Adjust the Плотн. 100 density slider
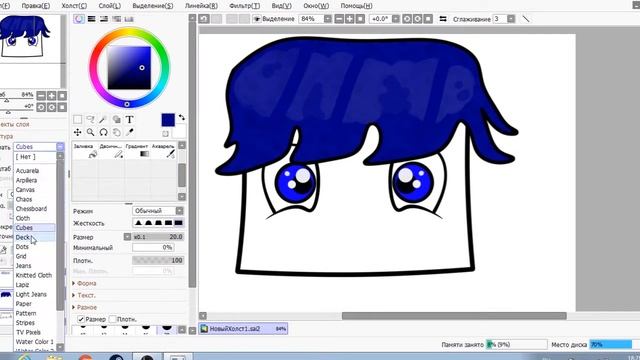The width and height of the screenshot is (640, 360). pyautogui.click(x=158, y=260)
